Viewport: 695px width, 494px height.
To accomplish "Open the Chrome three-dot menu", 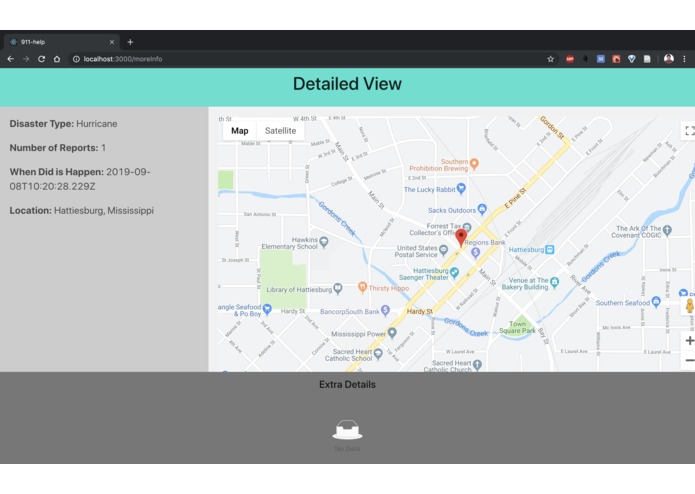I will [x=684, y=59].
